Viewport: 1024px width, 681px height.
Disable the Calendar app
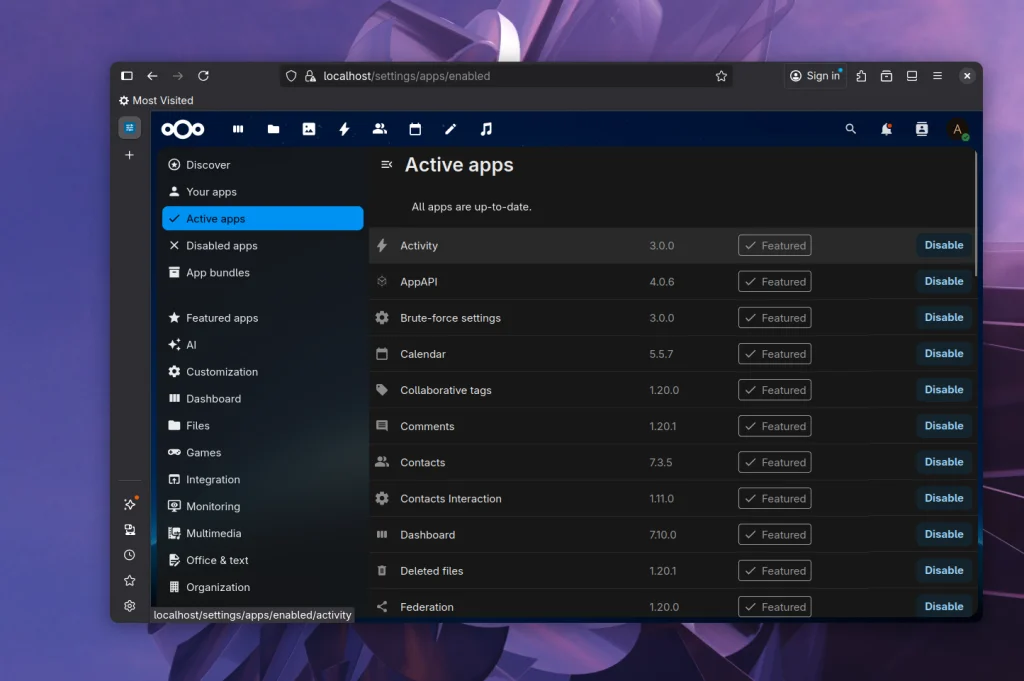(943, 354)
